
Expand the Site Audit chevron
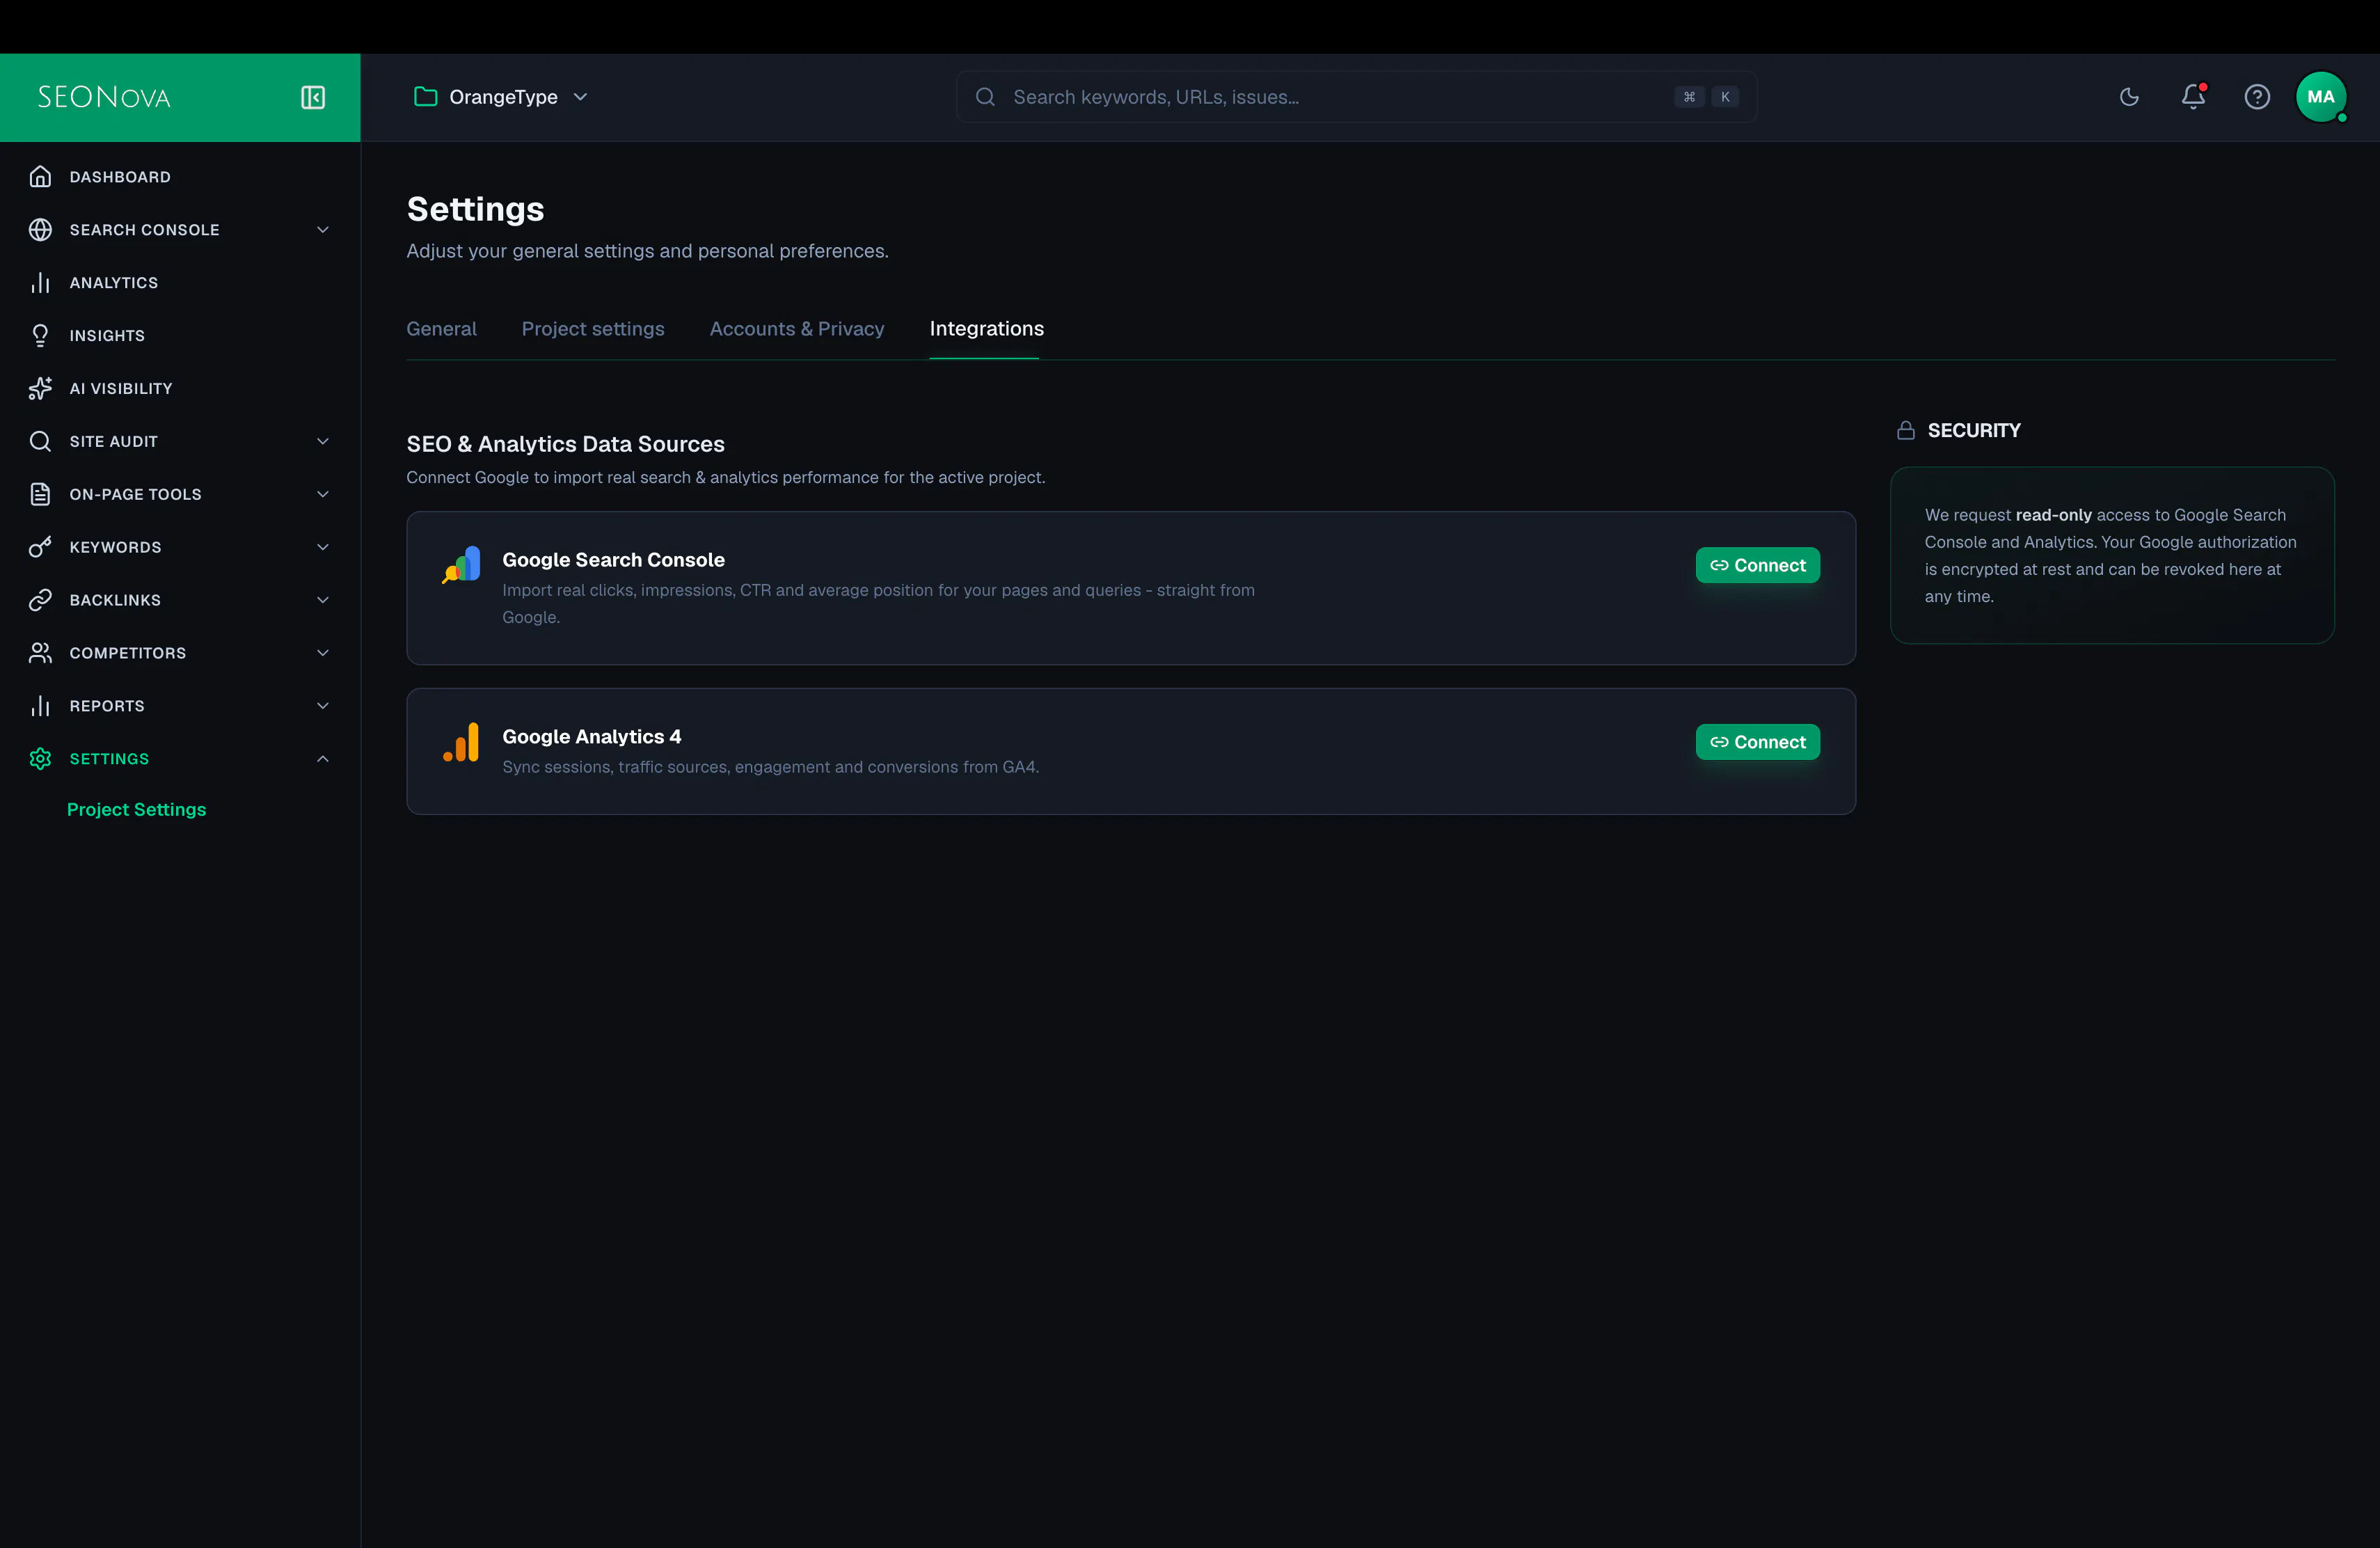(323, 442)
